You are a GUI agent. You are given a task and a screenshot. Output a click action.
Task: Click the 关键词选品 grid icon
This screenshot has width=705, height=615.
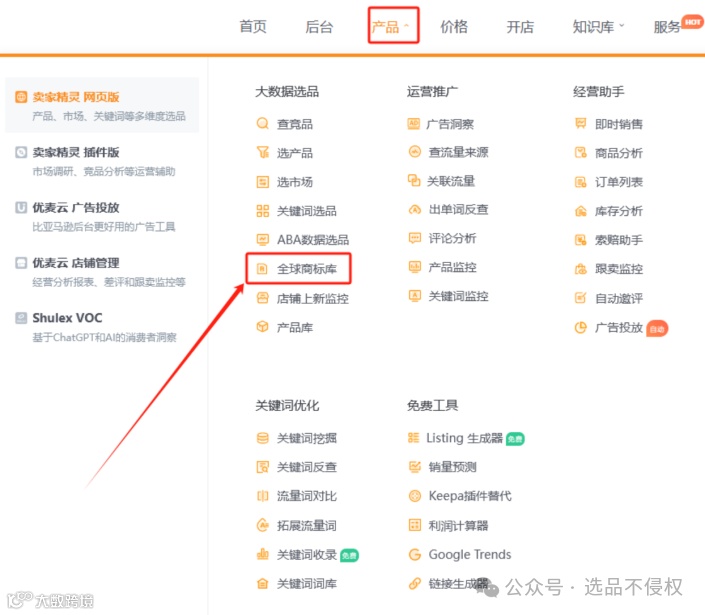point(263,211)
